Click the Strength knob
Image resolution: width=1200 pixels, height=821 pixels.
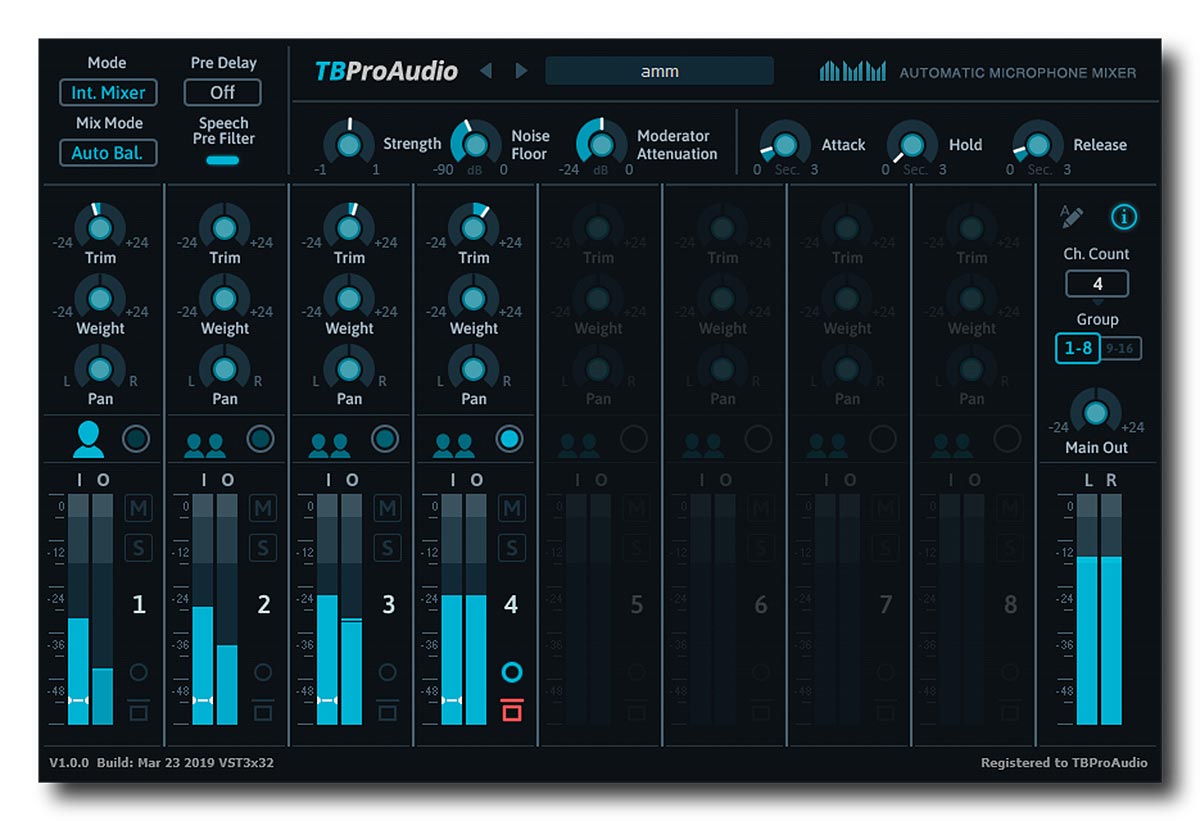coord(348,145)
